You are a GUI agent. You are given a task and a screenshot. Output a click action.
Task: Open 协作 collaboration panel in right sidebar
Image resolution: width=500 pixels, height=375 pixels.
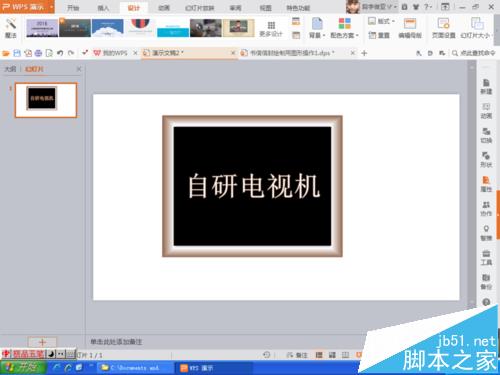[x=486, y=209]
